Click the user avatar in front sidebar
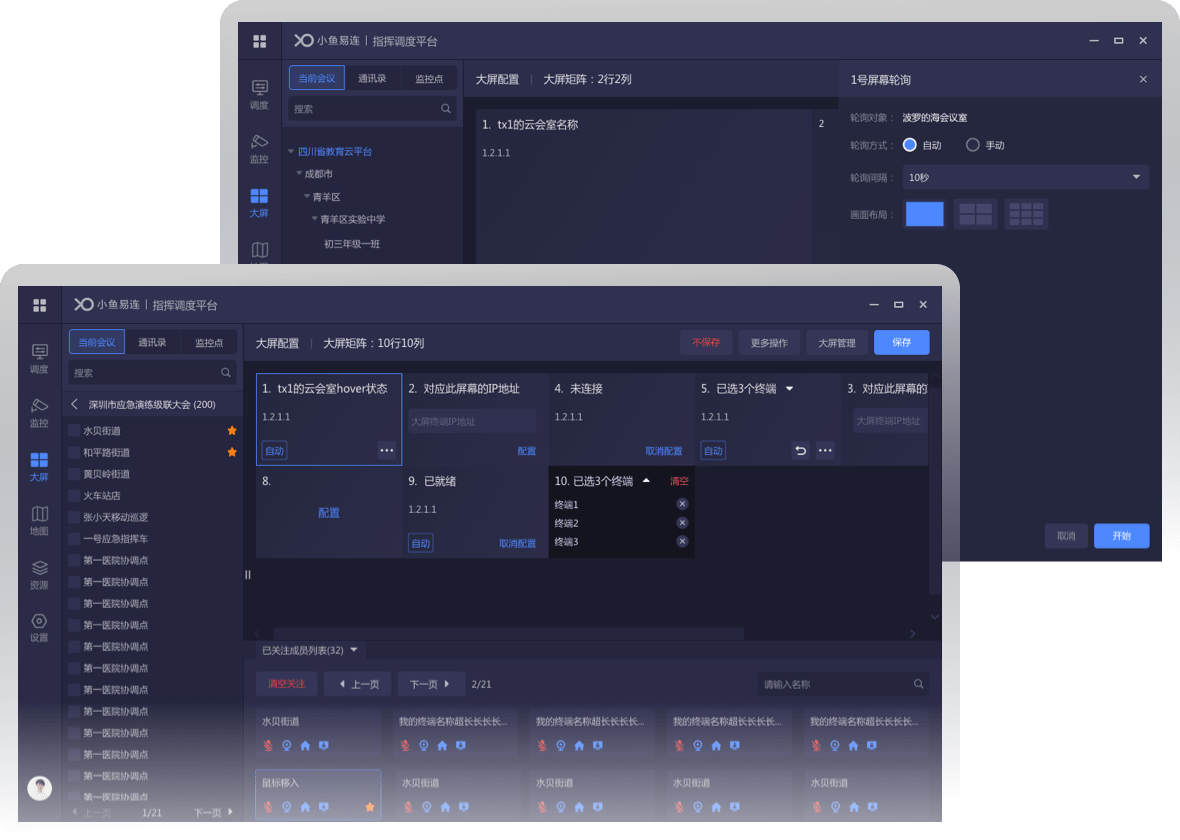1180x840 pixels. (39, 787)
